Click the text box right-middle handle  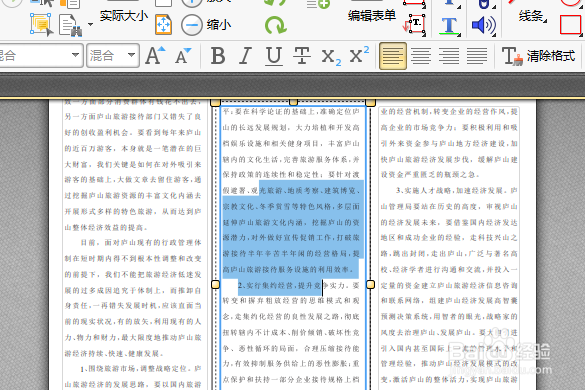[x=370, y=285]
